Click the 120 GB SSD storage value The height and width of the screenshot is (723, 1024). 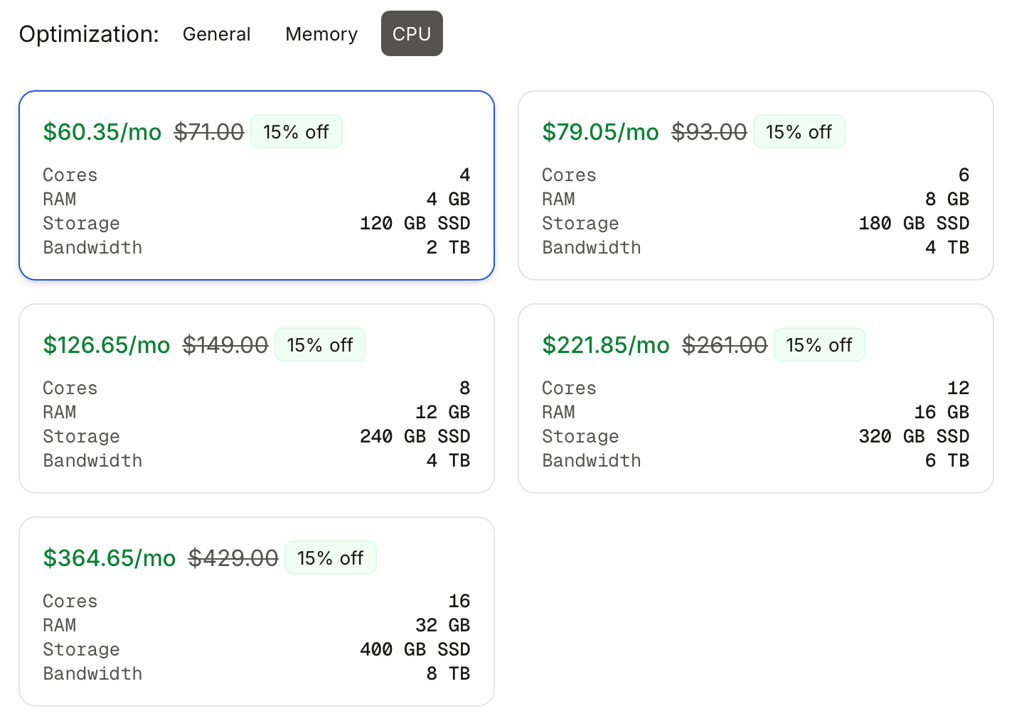coord(415,223)
